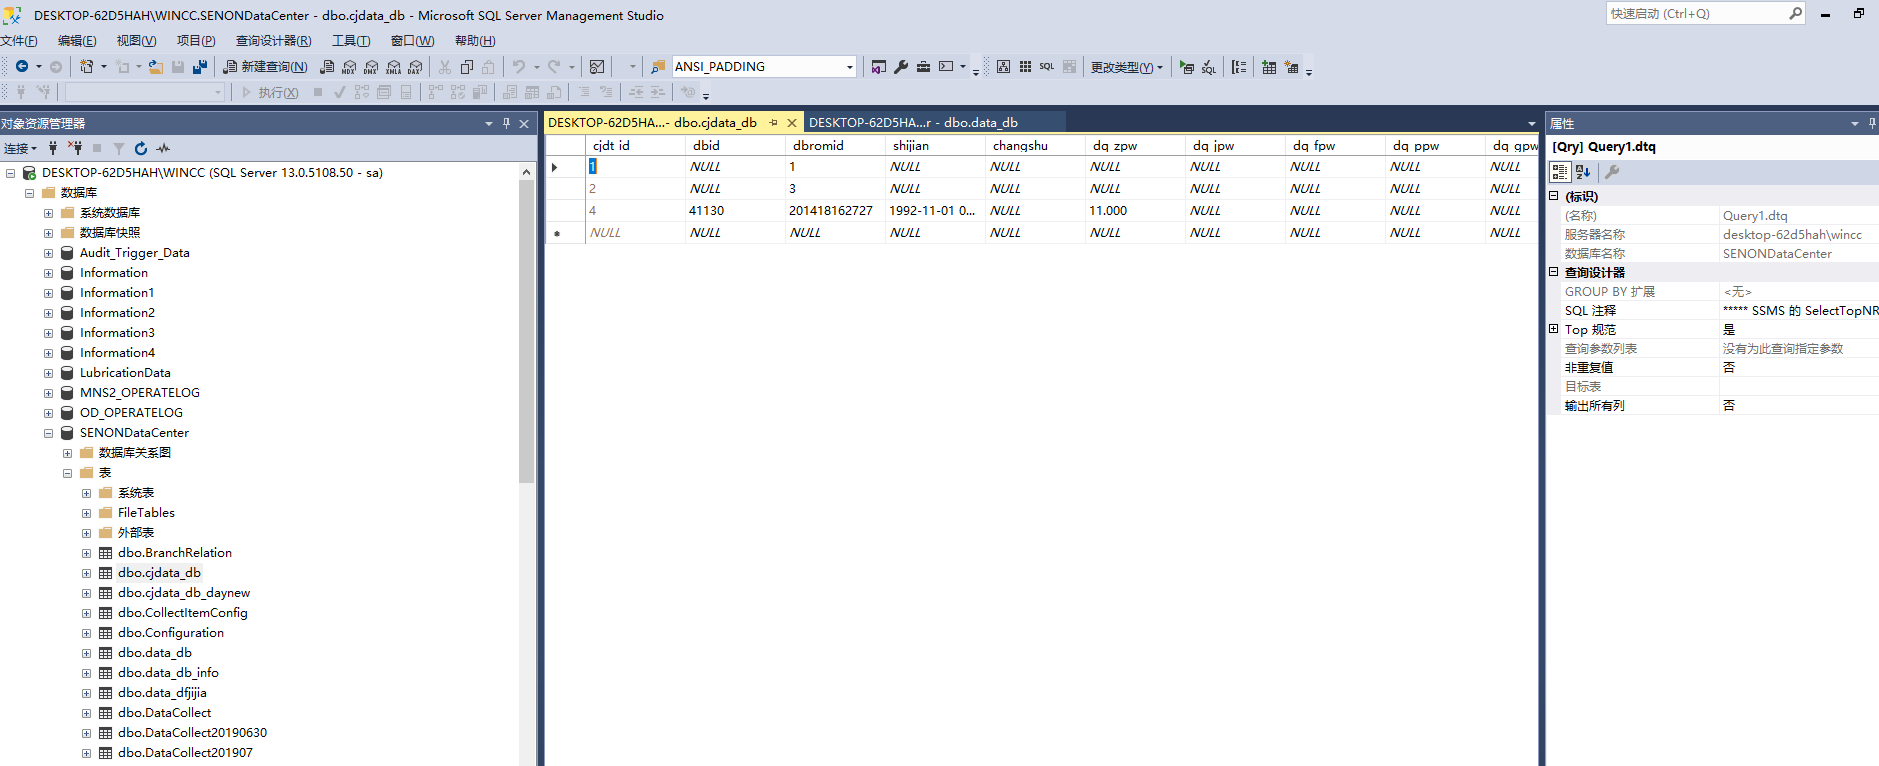The image size is (1879, 766).
Task: Expand the LubricationData database node
Action: pyautogui.click(x=48, y=373)
